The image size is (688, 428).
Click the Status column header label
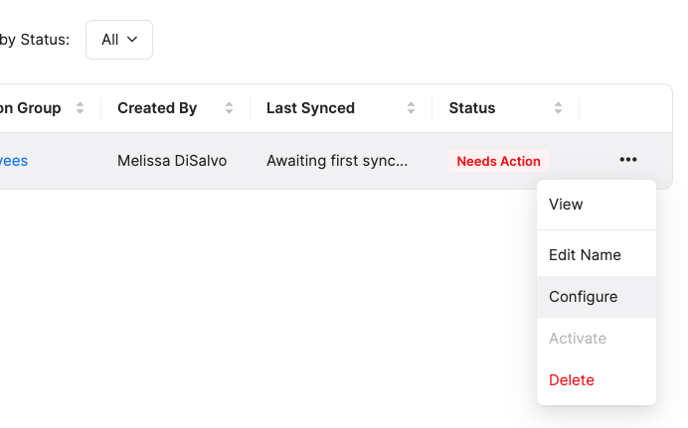[472, 108]
